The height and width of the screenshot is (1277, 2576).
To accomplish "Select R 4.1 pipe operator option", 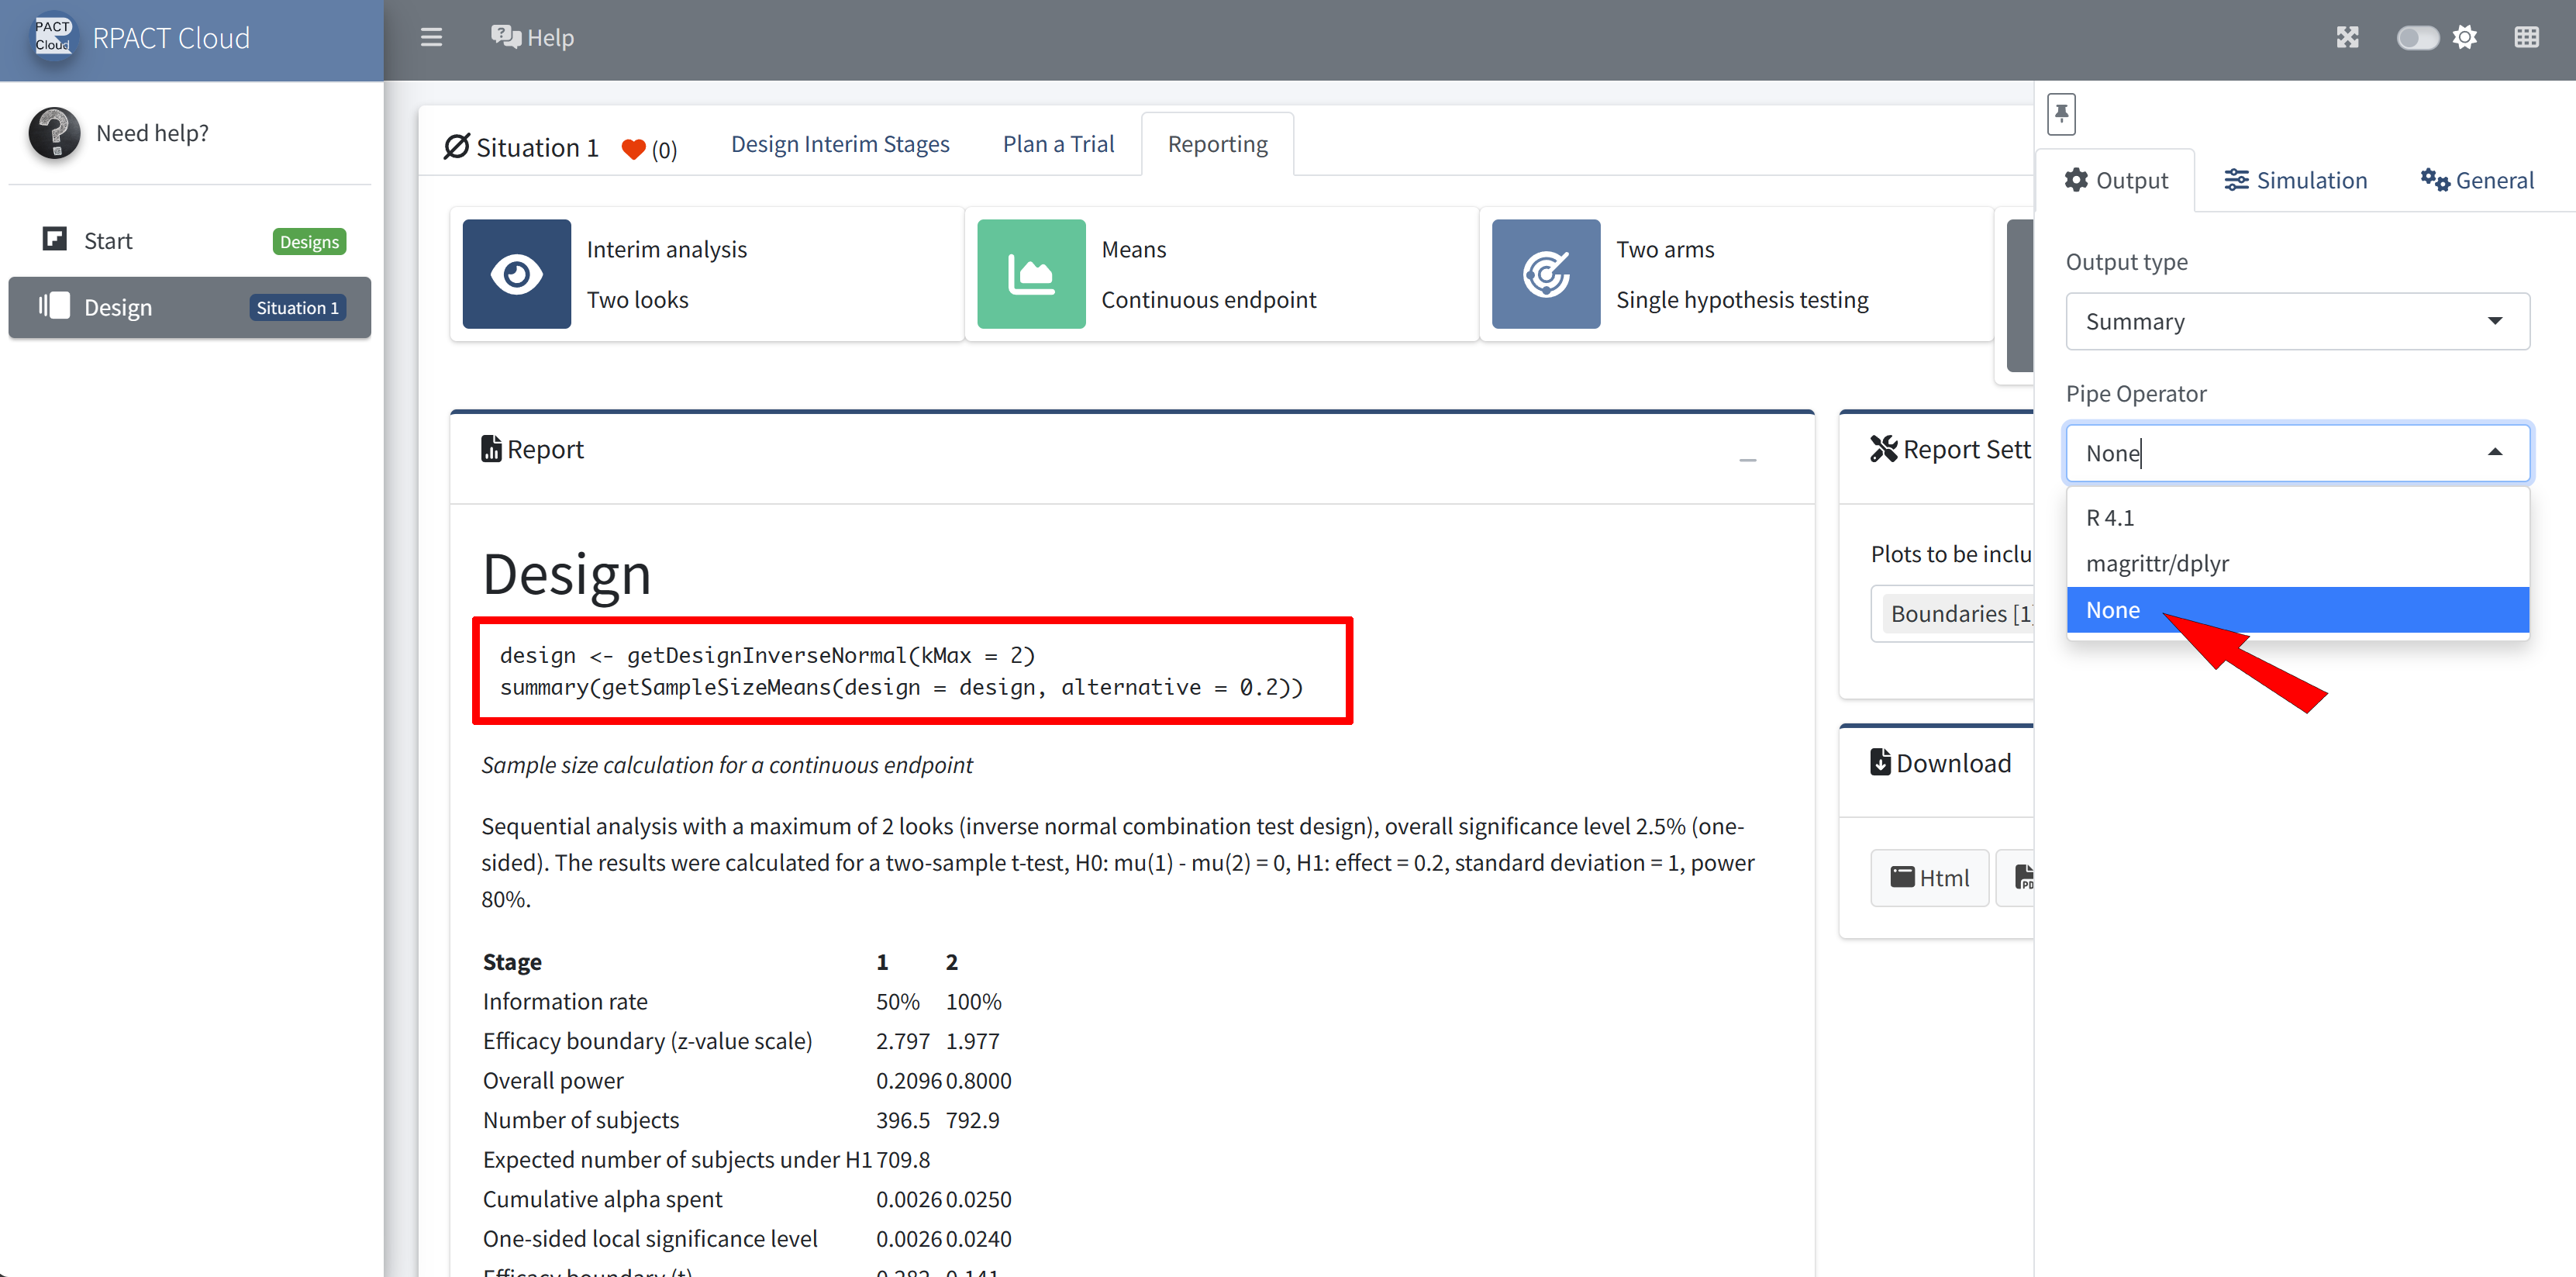I will tap(2110, 518).
